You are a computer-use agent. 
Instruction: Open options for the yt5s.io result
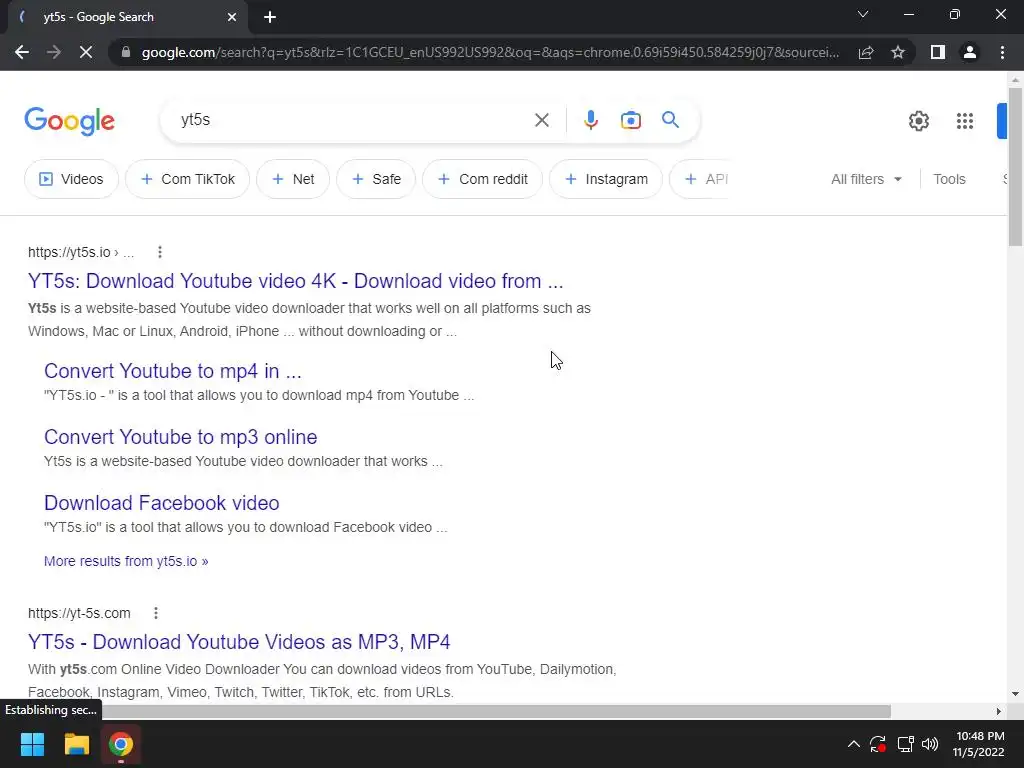click(160, 252)
